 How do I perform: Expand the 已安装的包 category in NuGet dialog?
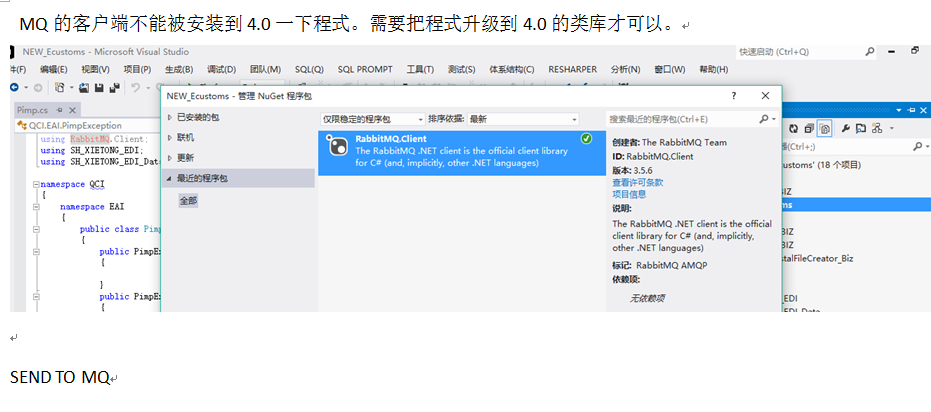coord(170,118)
